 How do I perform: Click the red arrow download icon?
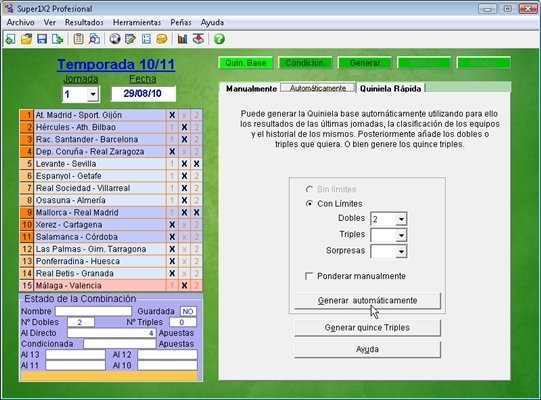click(x=198, y=39)
